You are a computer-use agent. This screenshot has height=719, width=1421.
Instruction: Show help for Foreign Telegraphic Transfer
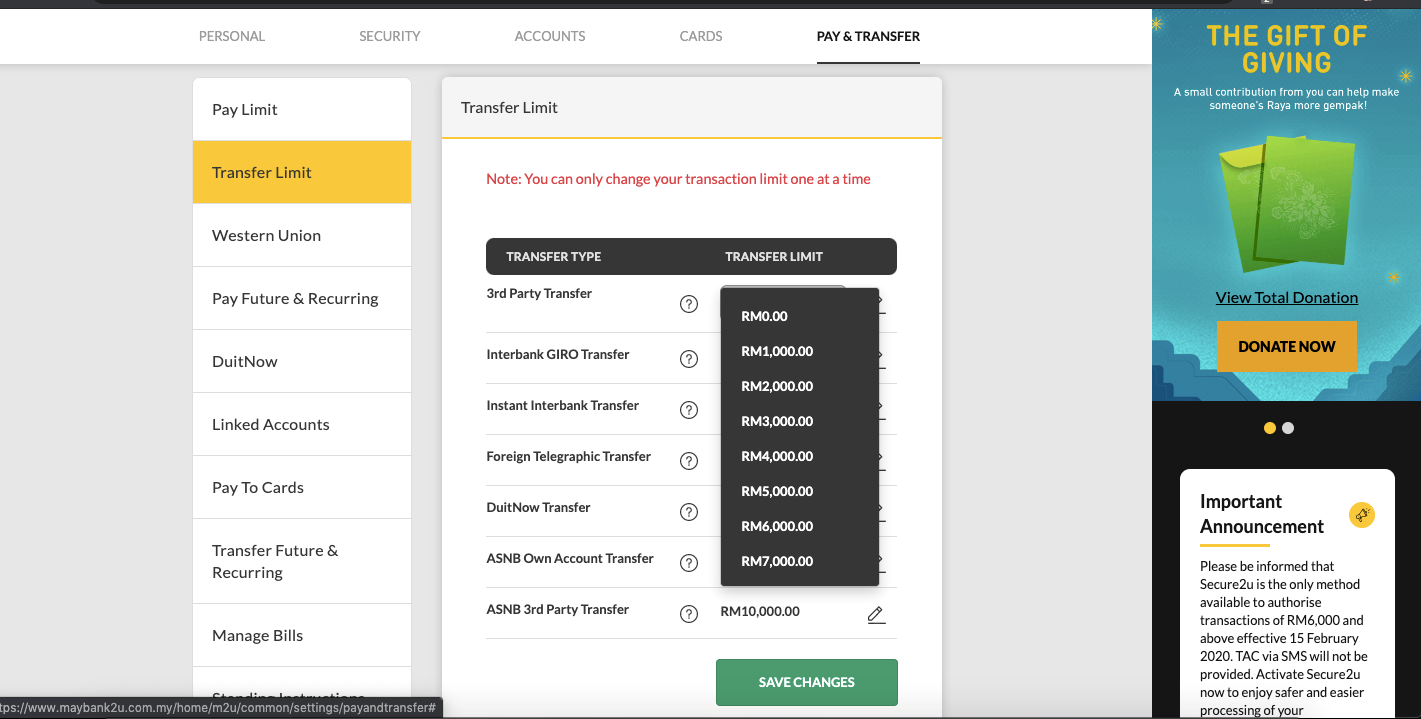point(689,460)
